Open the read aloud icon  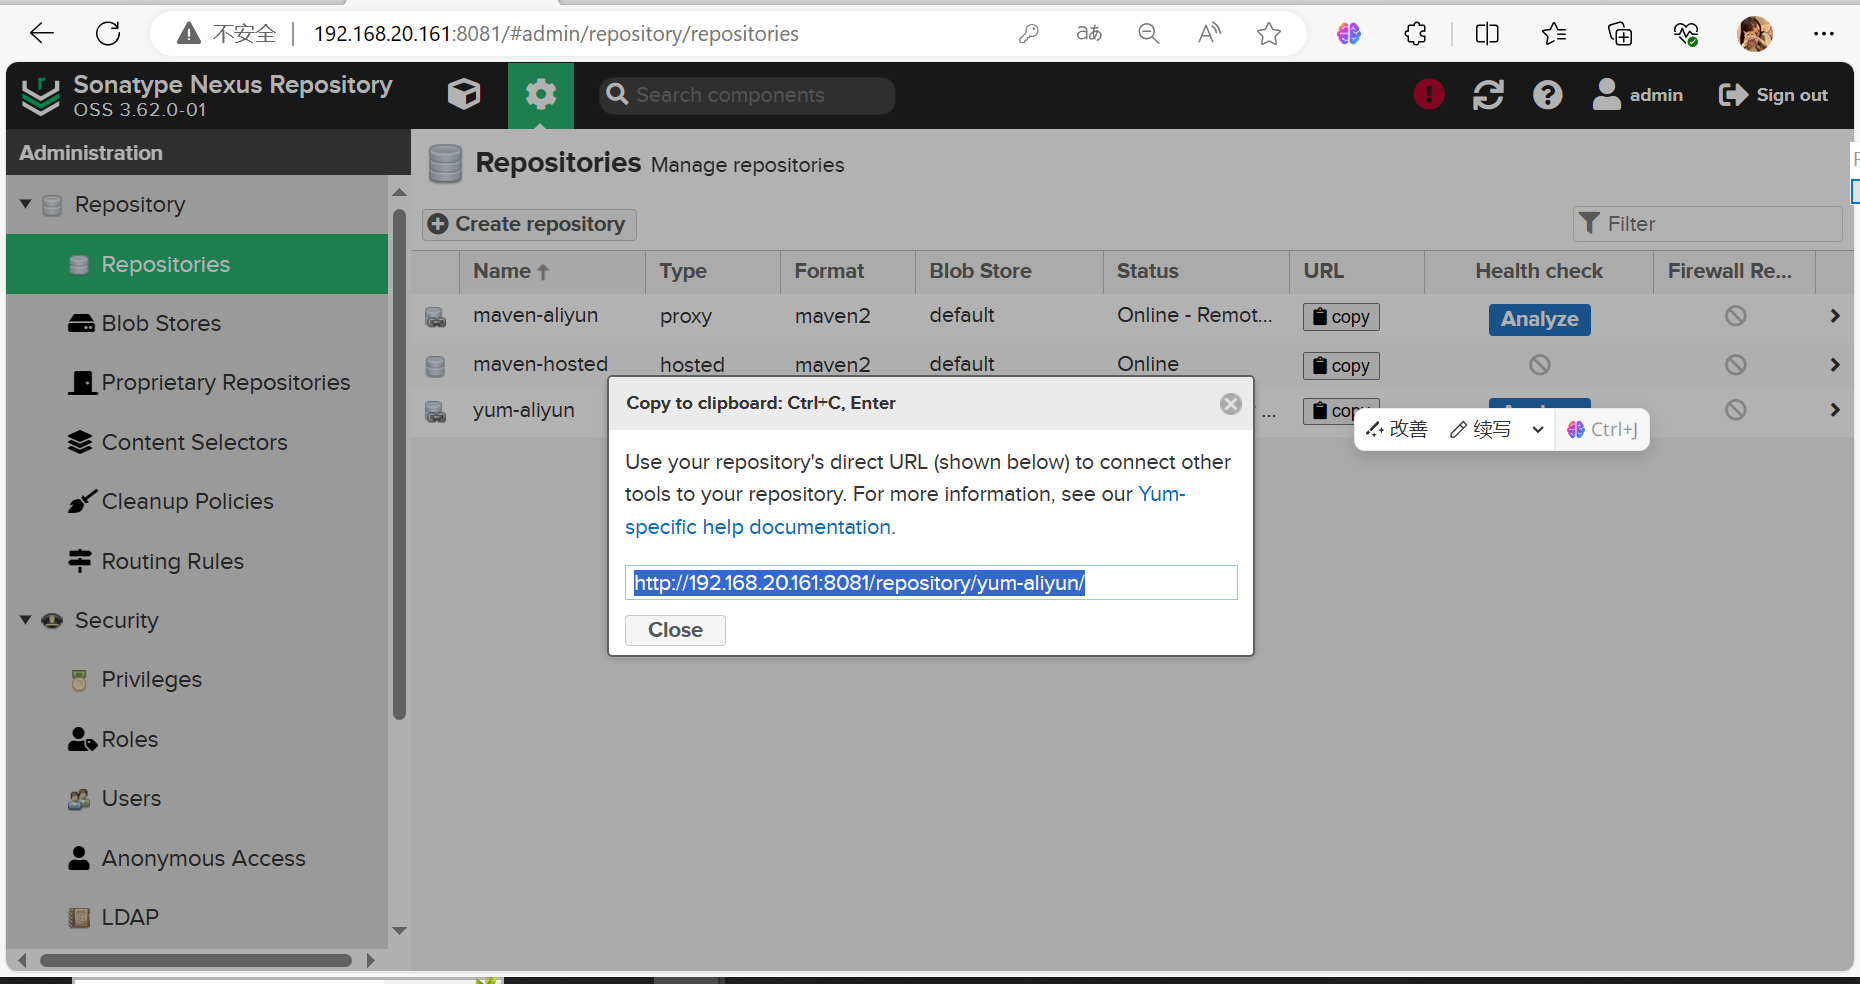[1209, 34]
